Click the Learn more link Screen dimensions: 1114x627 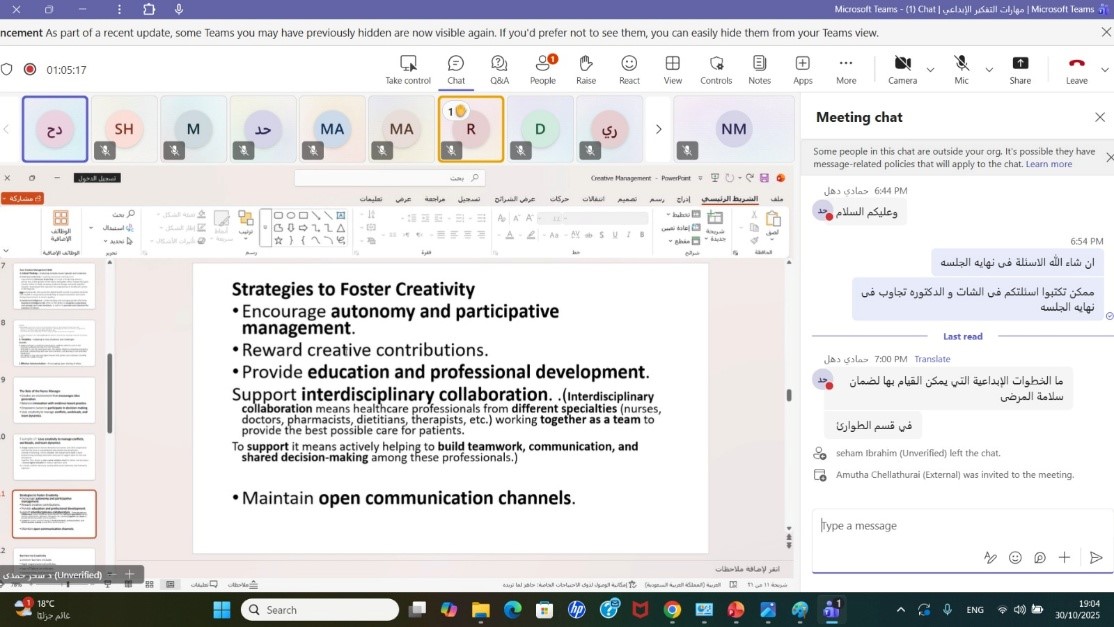pyautogui.click(x=1048, y=164)
